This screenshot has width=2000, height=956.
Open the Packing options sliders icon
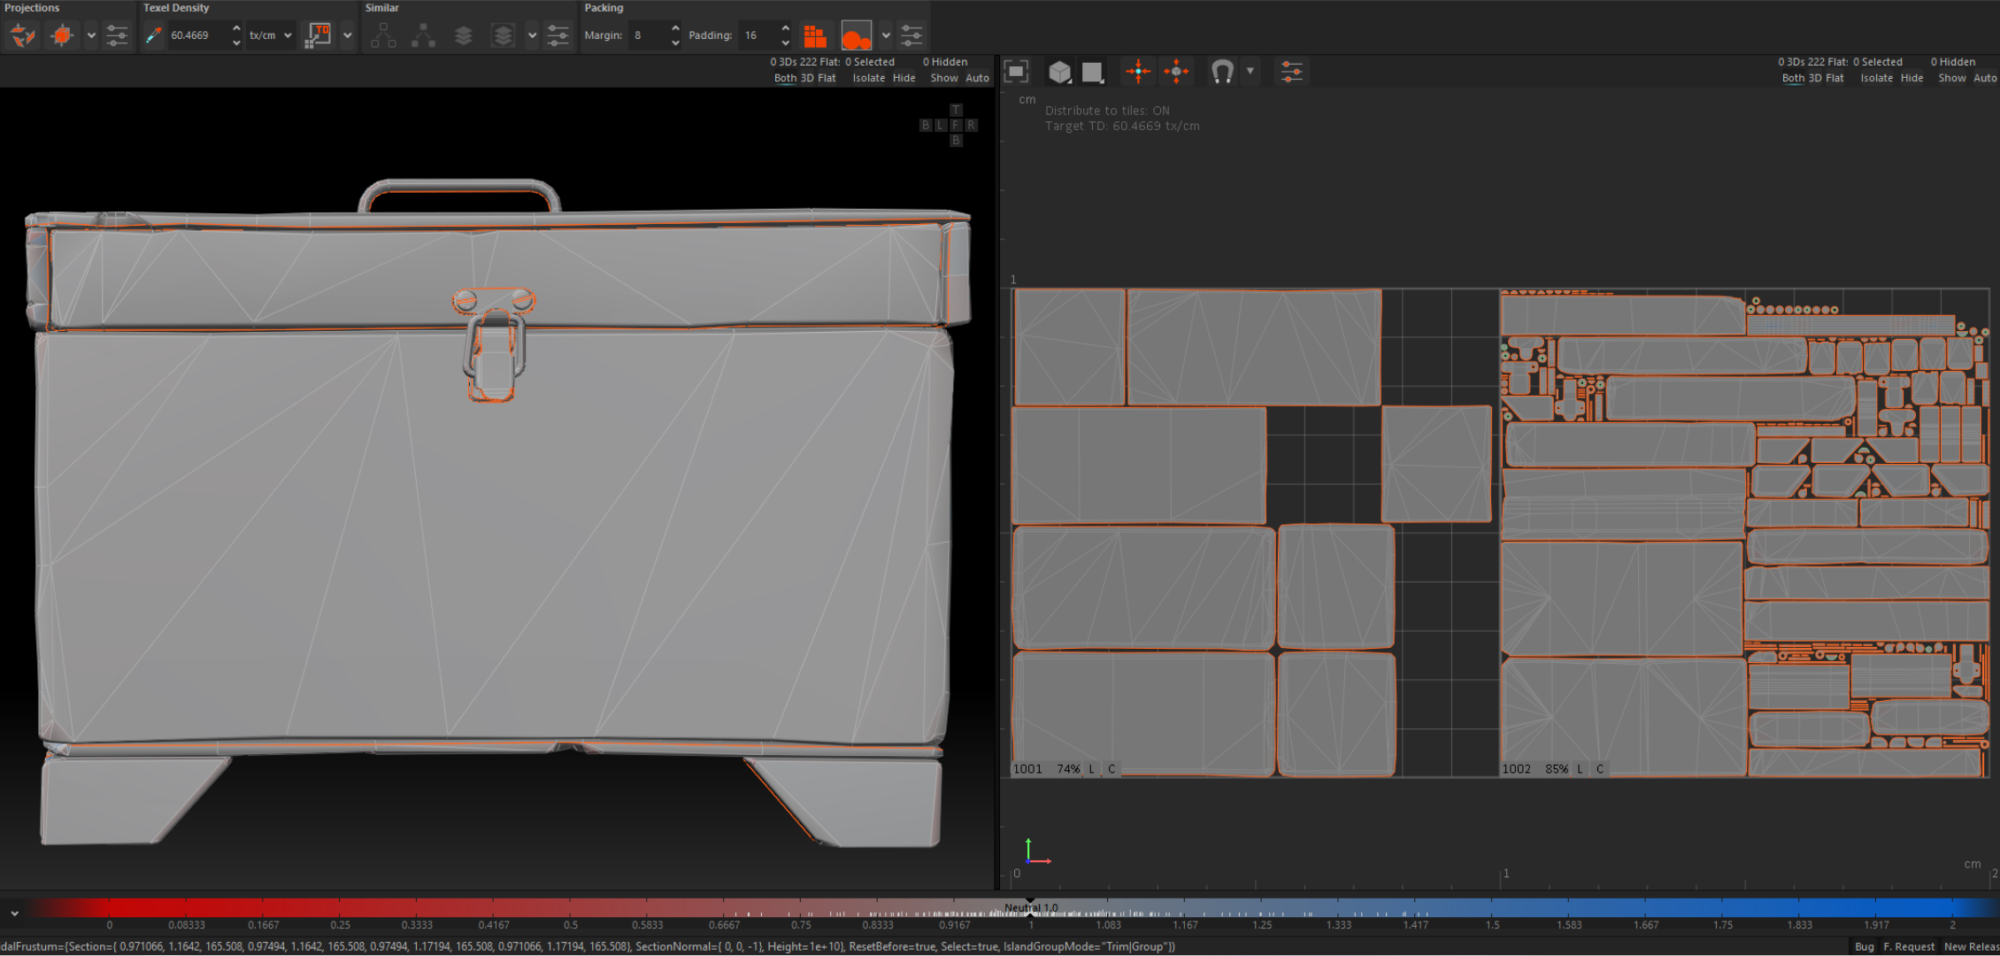point(911,36)
